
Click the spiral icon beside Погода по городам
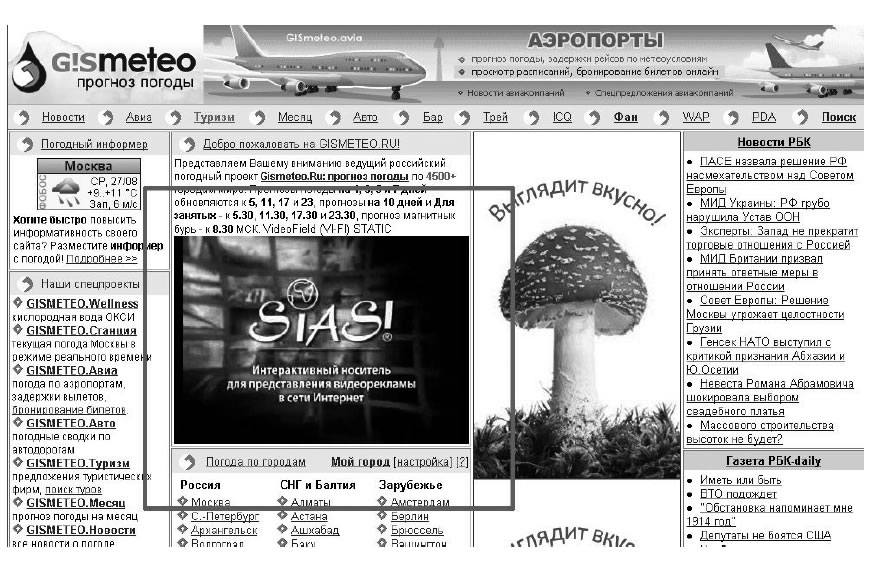[189, 462]
